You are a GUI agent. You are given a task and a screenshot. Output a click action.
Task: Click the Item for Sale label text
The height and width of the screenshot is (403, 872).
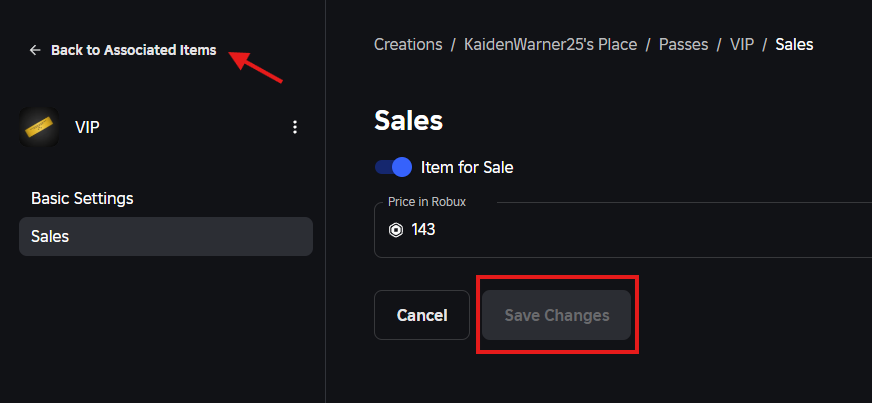[x=467, y=167]
